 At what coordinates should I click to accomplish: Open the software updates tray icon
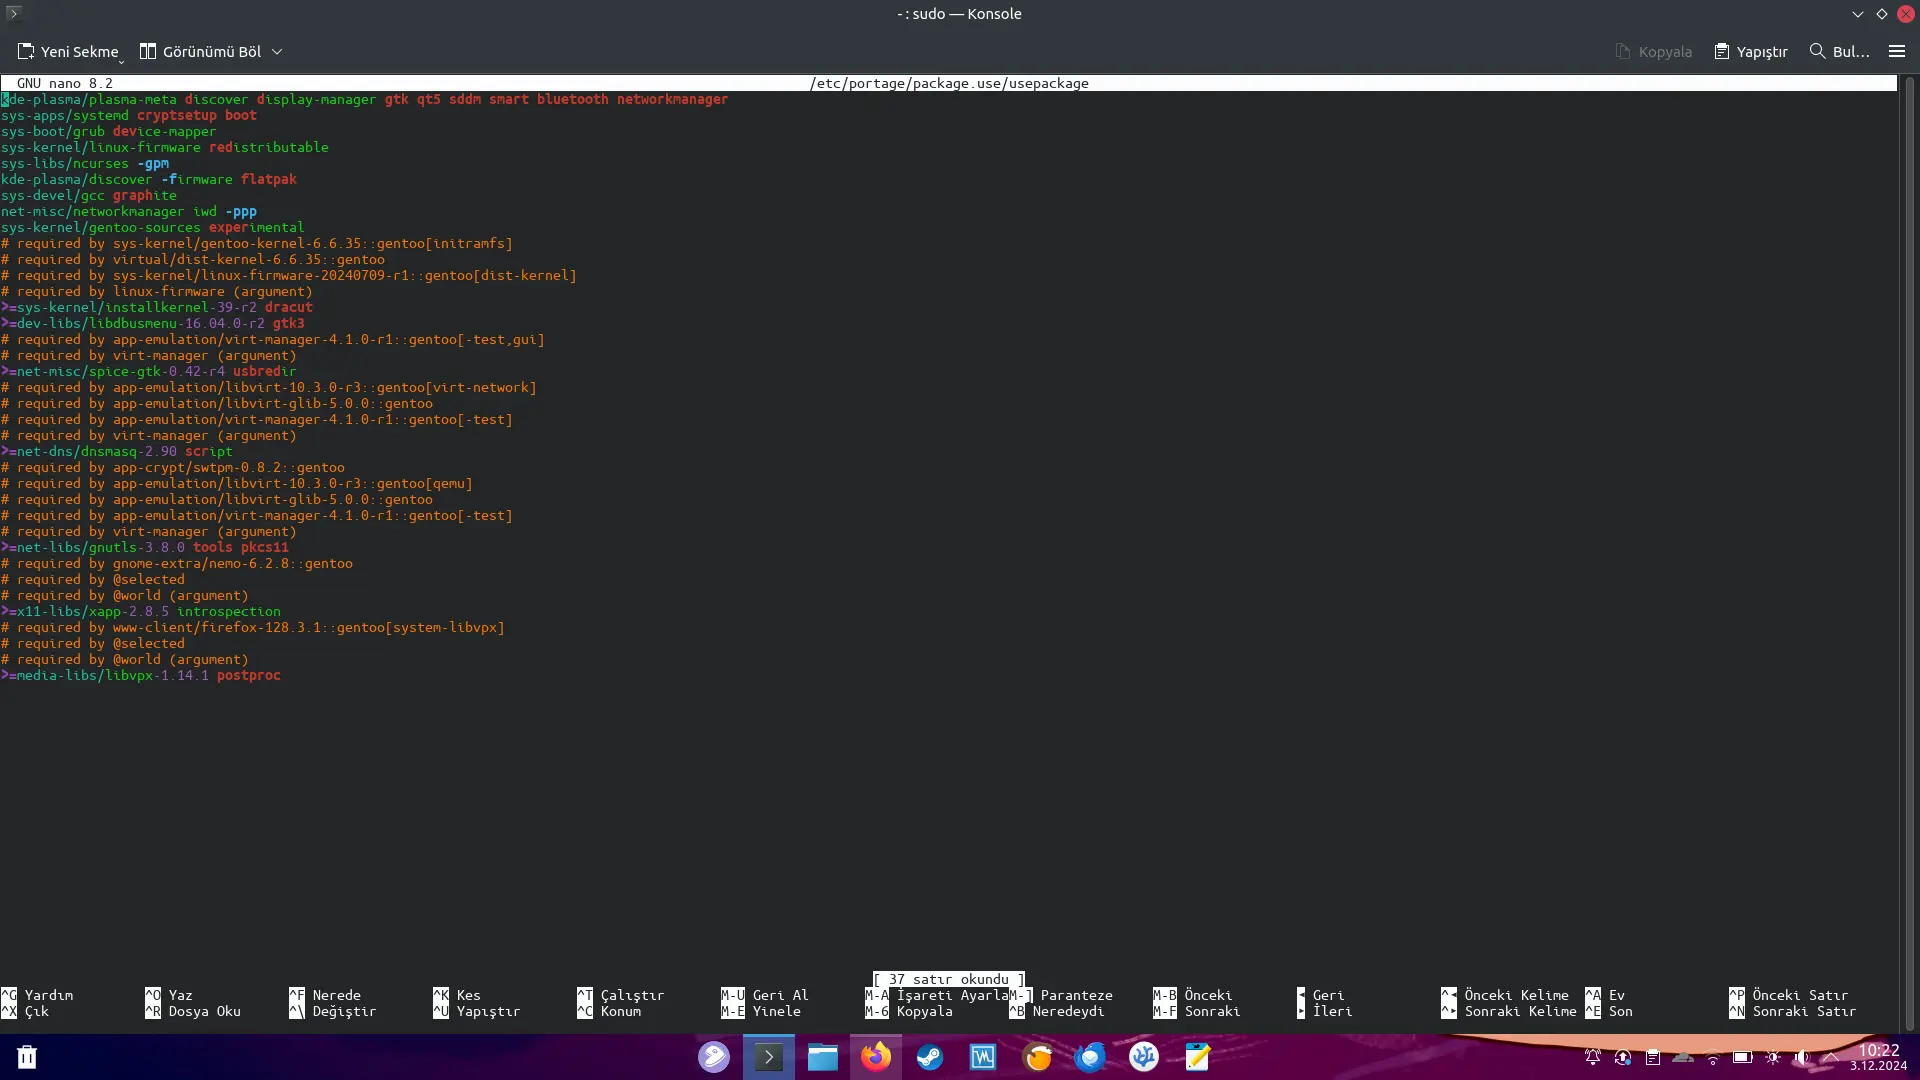point(1623,1057)
